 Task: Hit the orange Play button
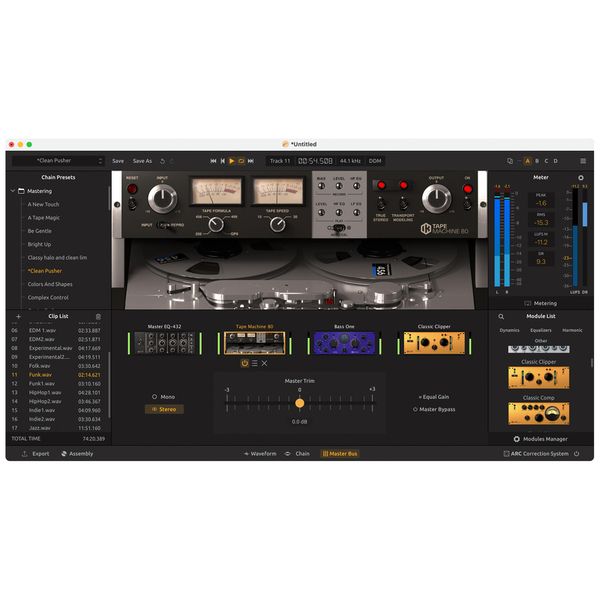coord(232,161)
